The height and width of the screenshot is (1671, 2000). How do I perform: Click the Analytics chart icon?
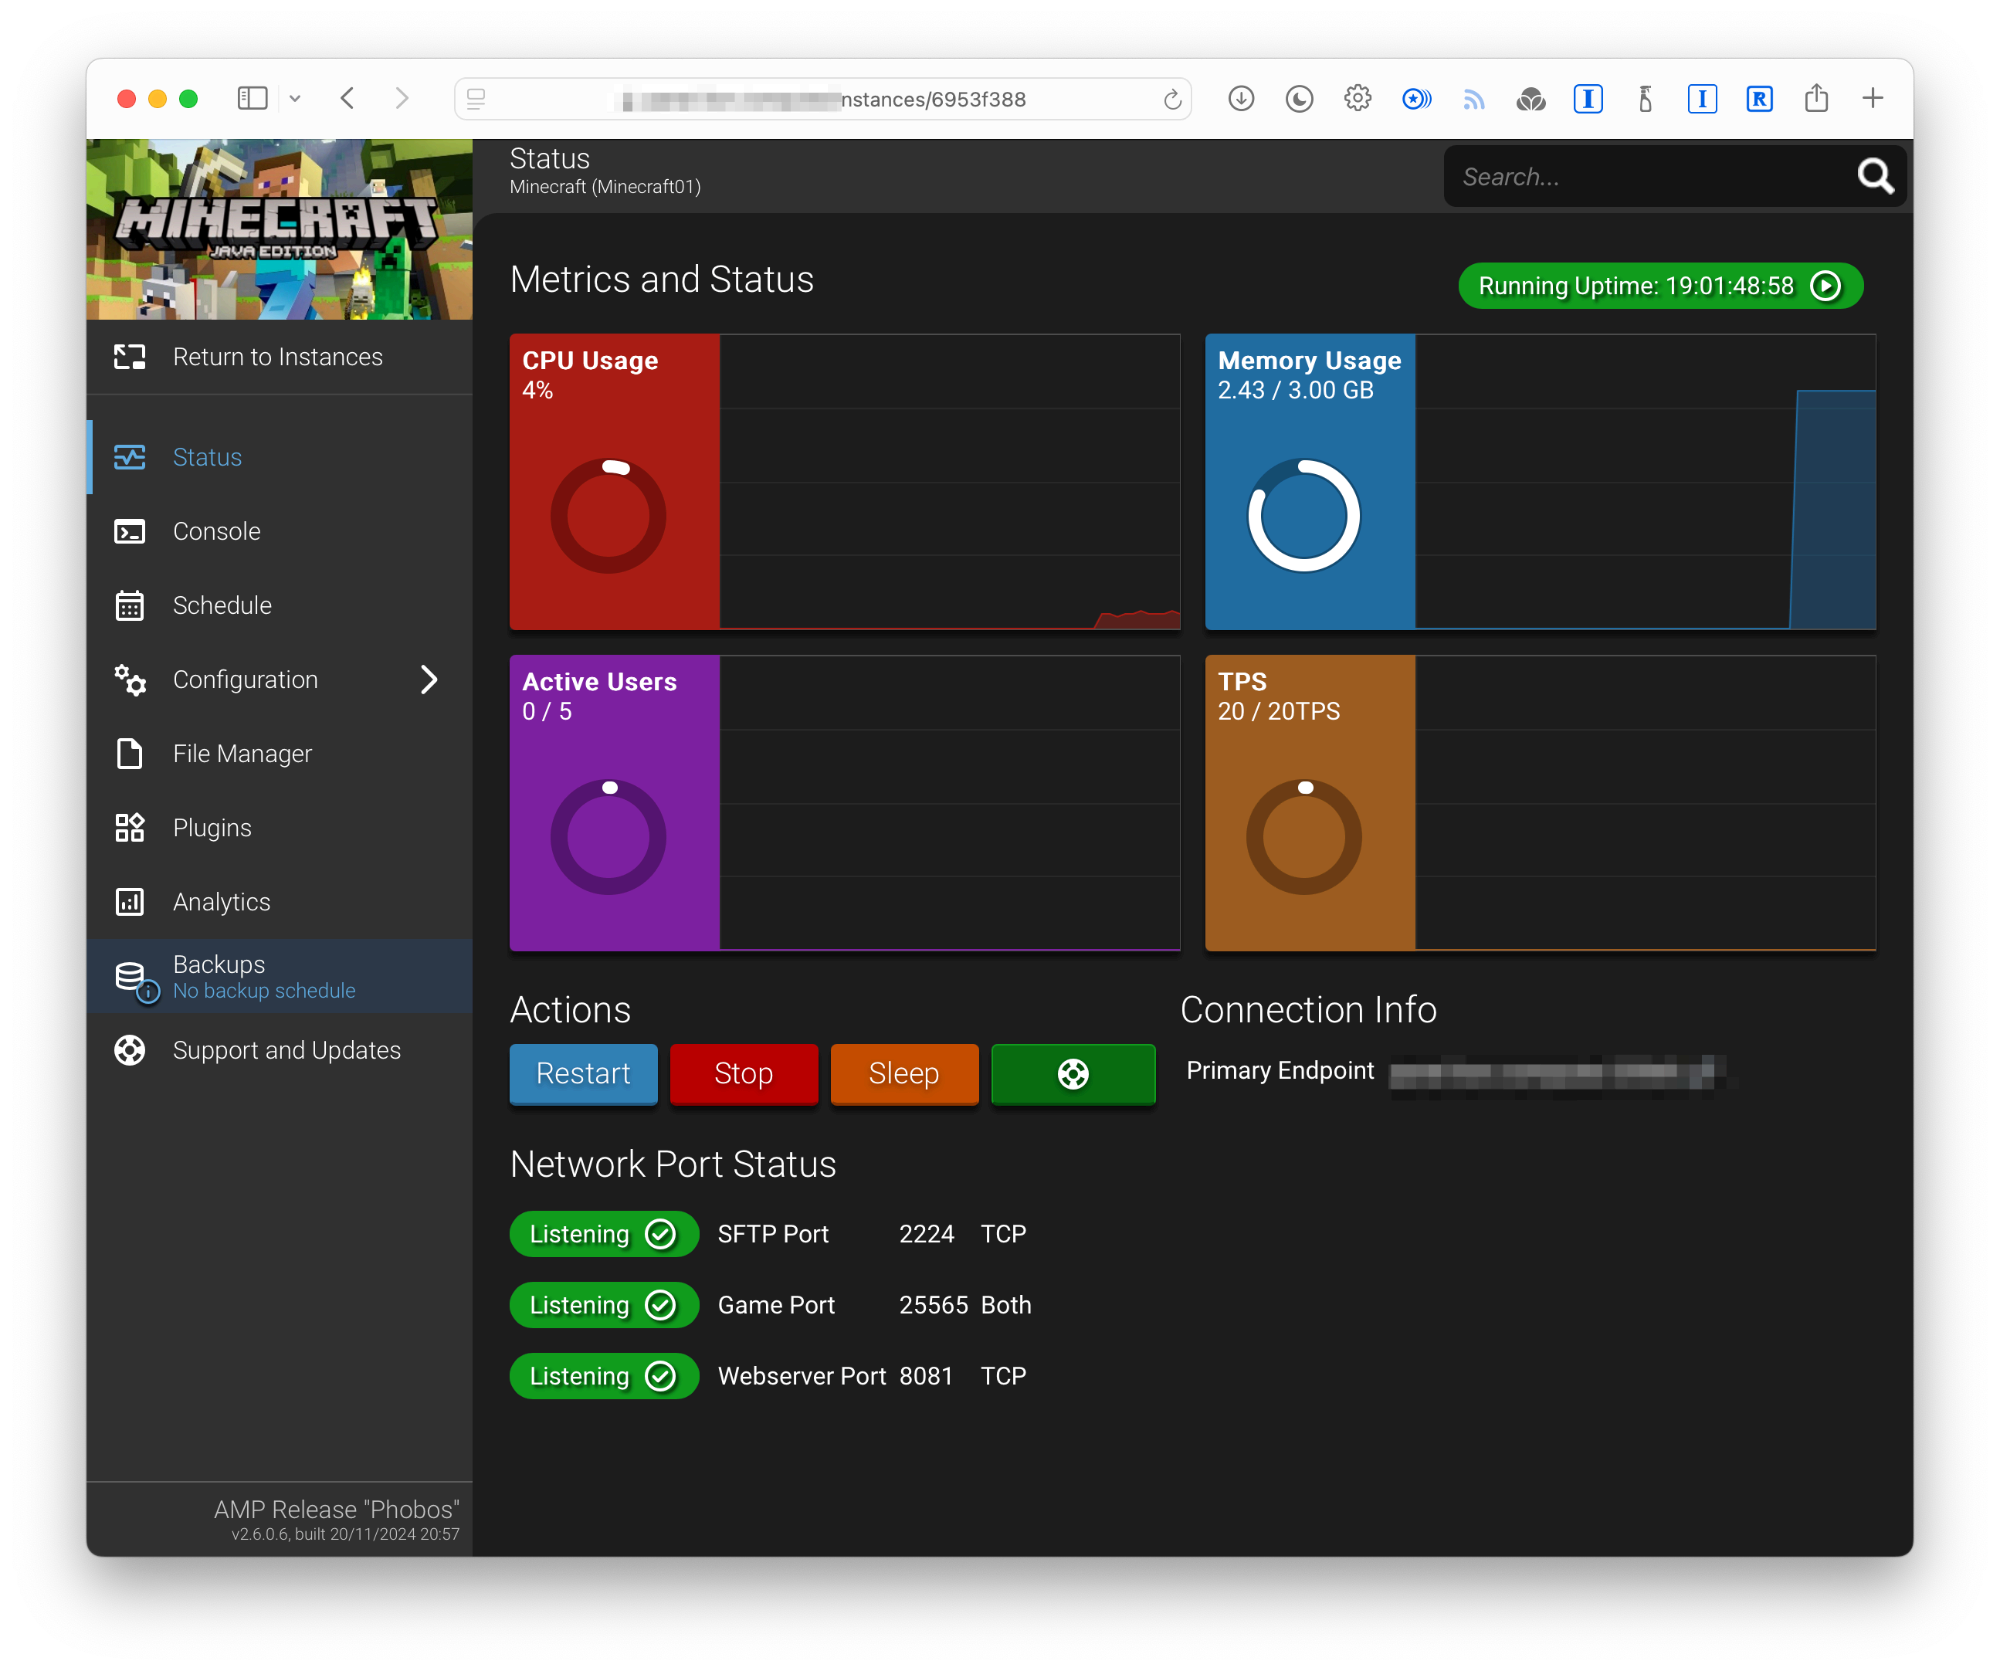(130, 902)
